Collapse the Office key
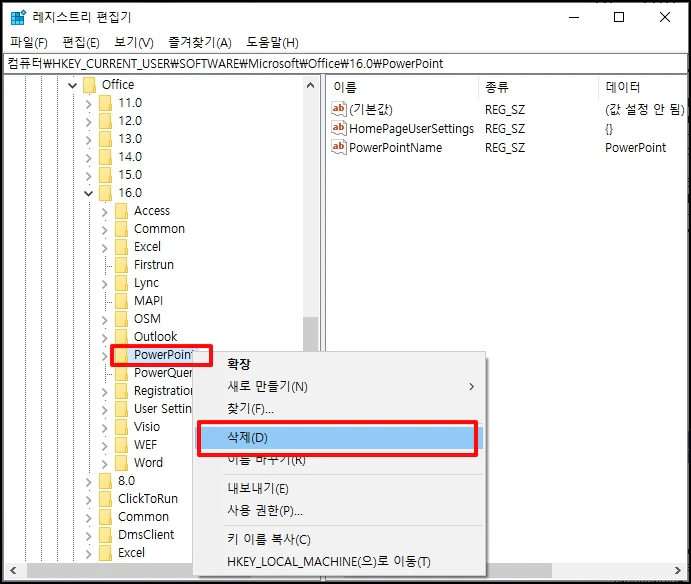 (x=72, y=85)
